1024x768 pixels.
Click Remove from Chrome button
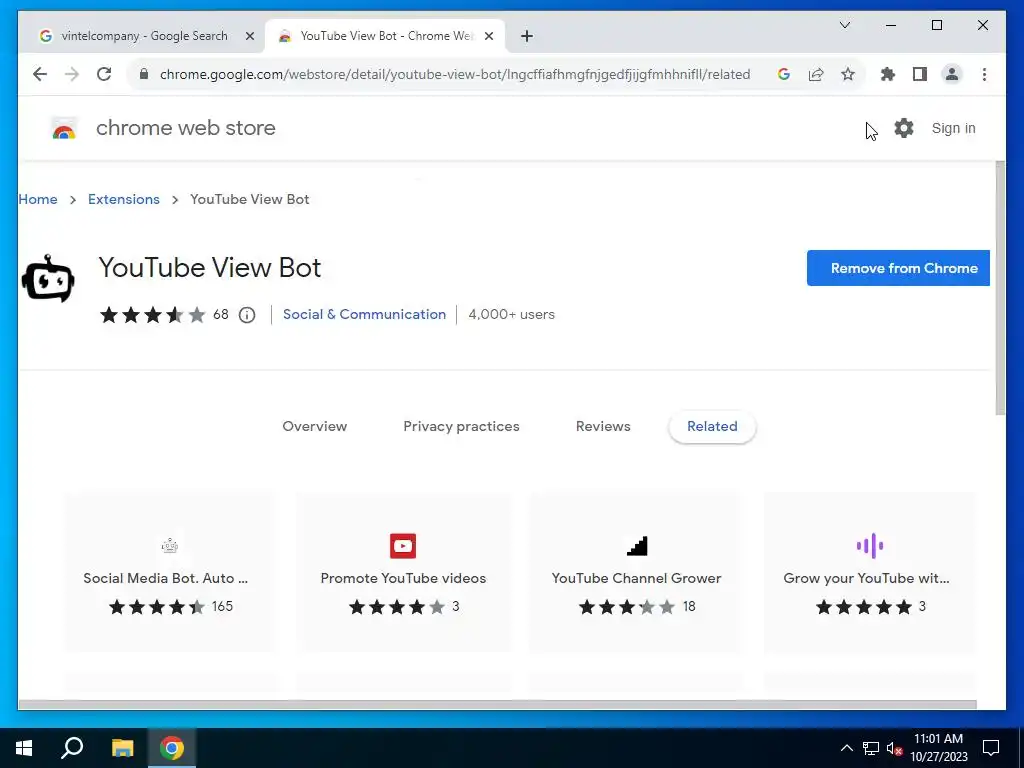[x=898, y=268]
